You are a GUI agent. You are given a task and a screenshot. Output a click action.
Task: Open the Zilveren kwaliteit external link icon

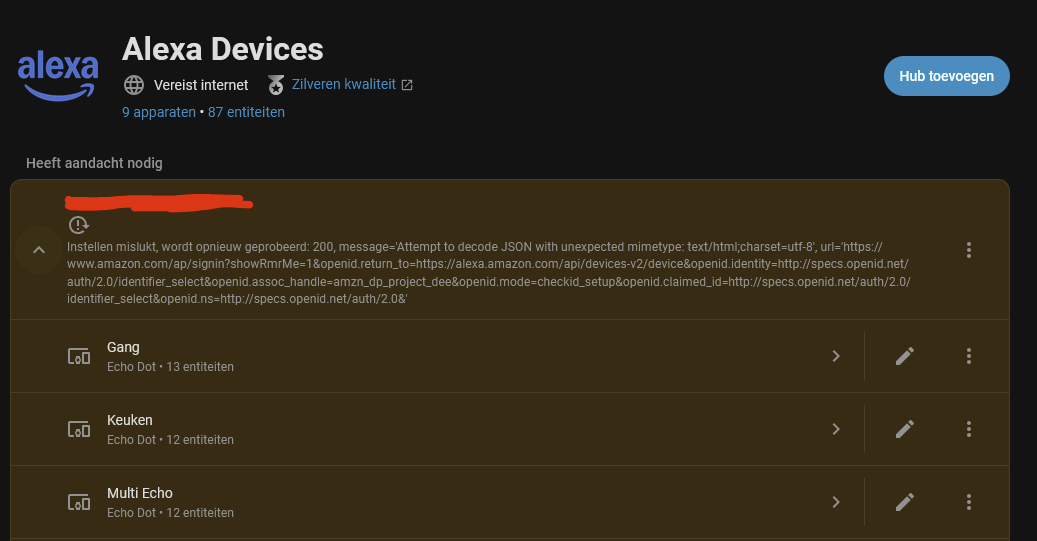point(407,85)
